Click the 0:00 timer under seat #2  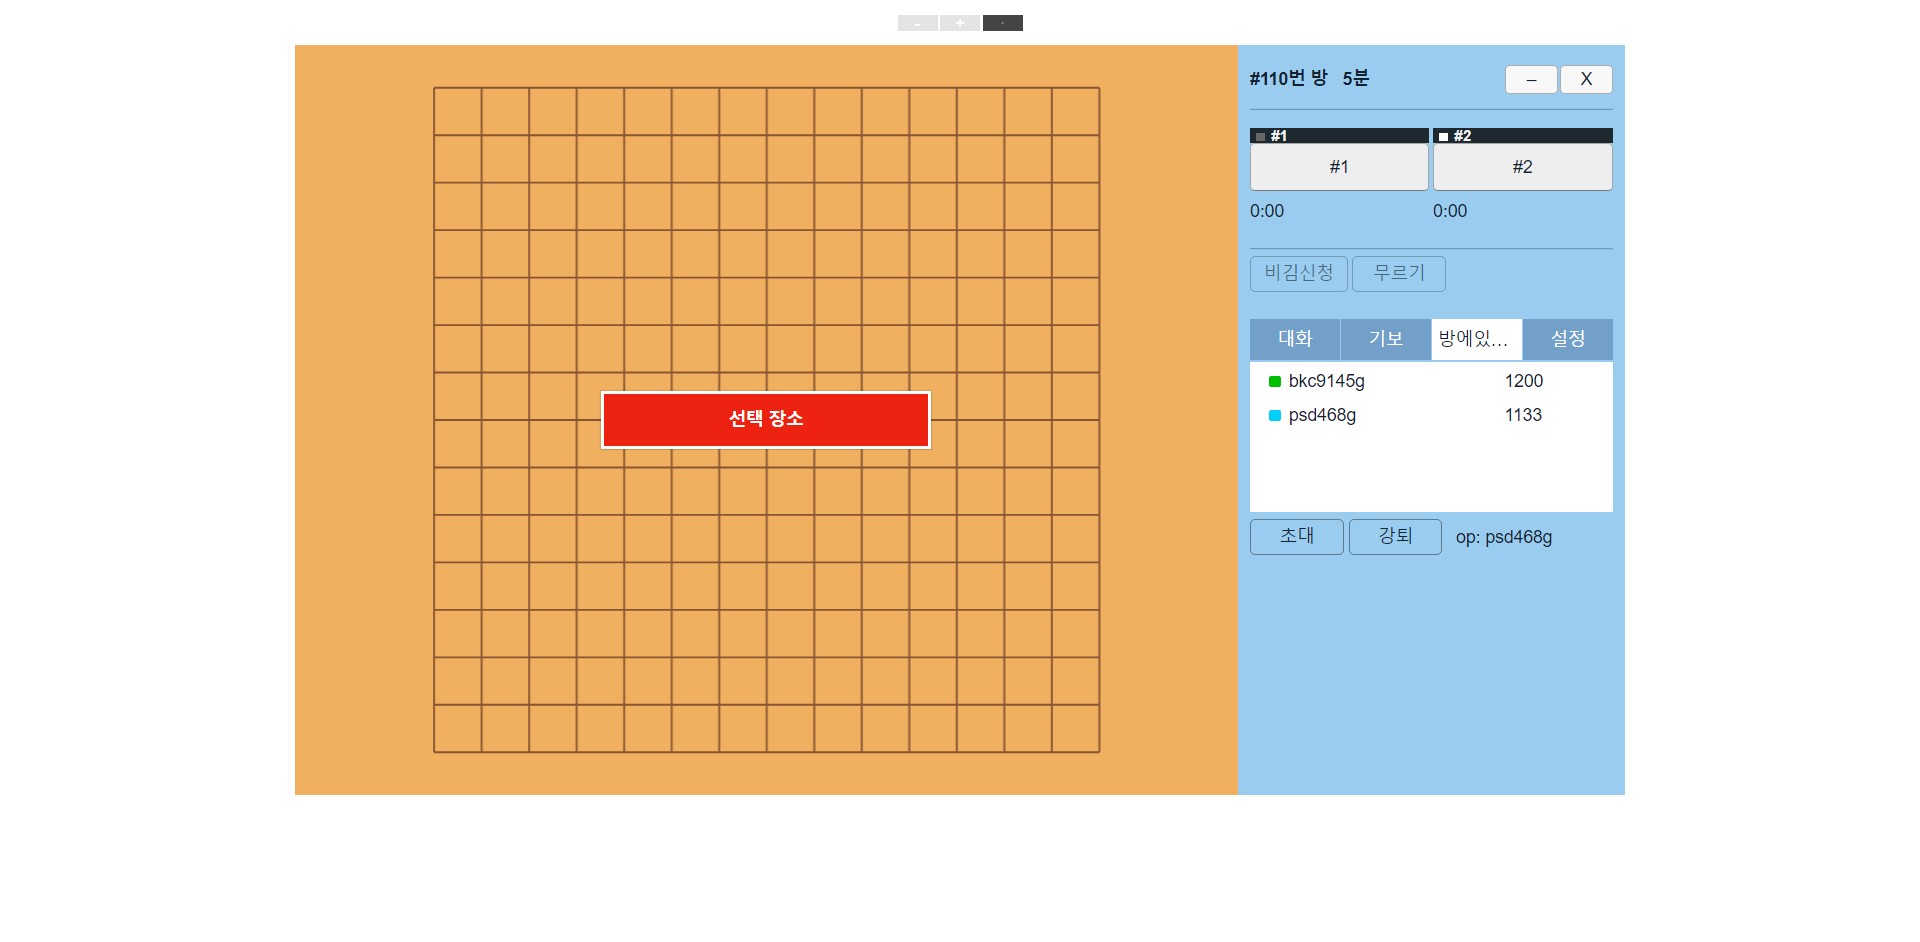point(1450,211)
